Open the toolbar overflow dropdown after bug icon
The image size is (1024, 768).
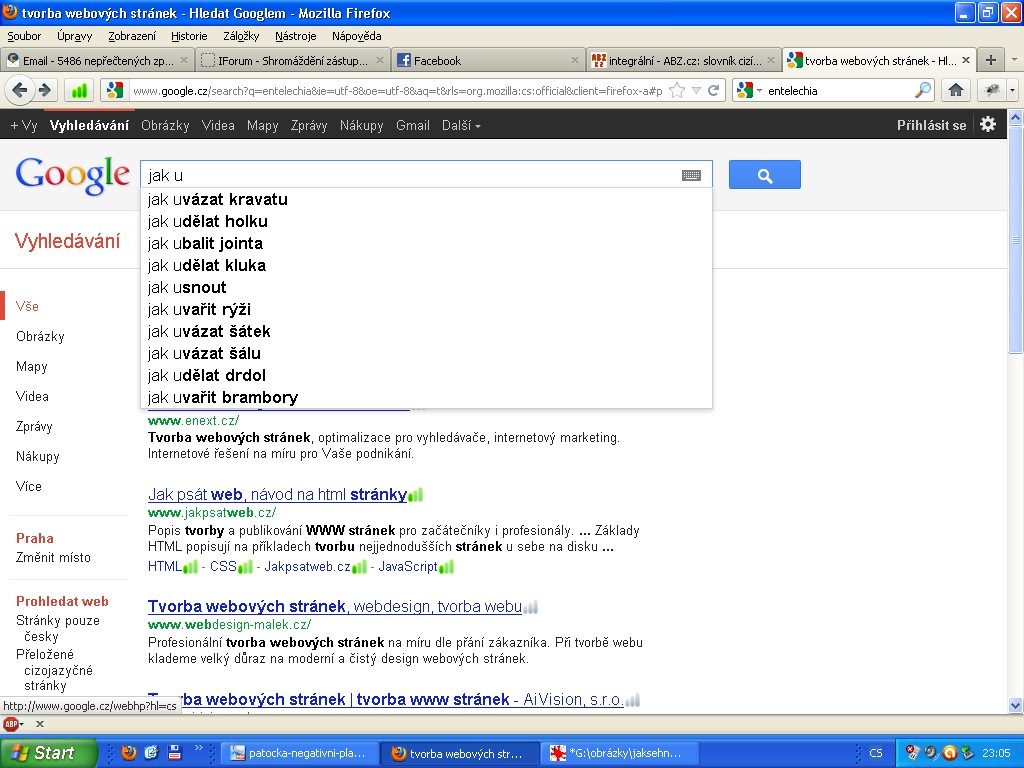pyautogui.click(x=1013, y=90)
